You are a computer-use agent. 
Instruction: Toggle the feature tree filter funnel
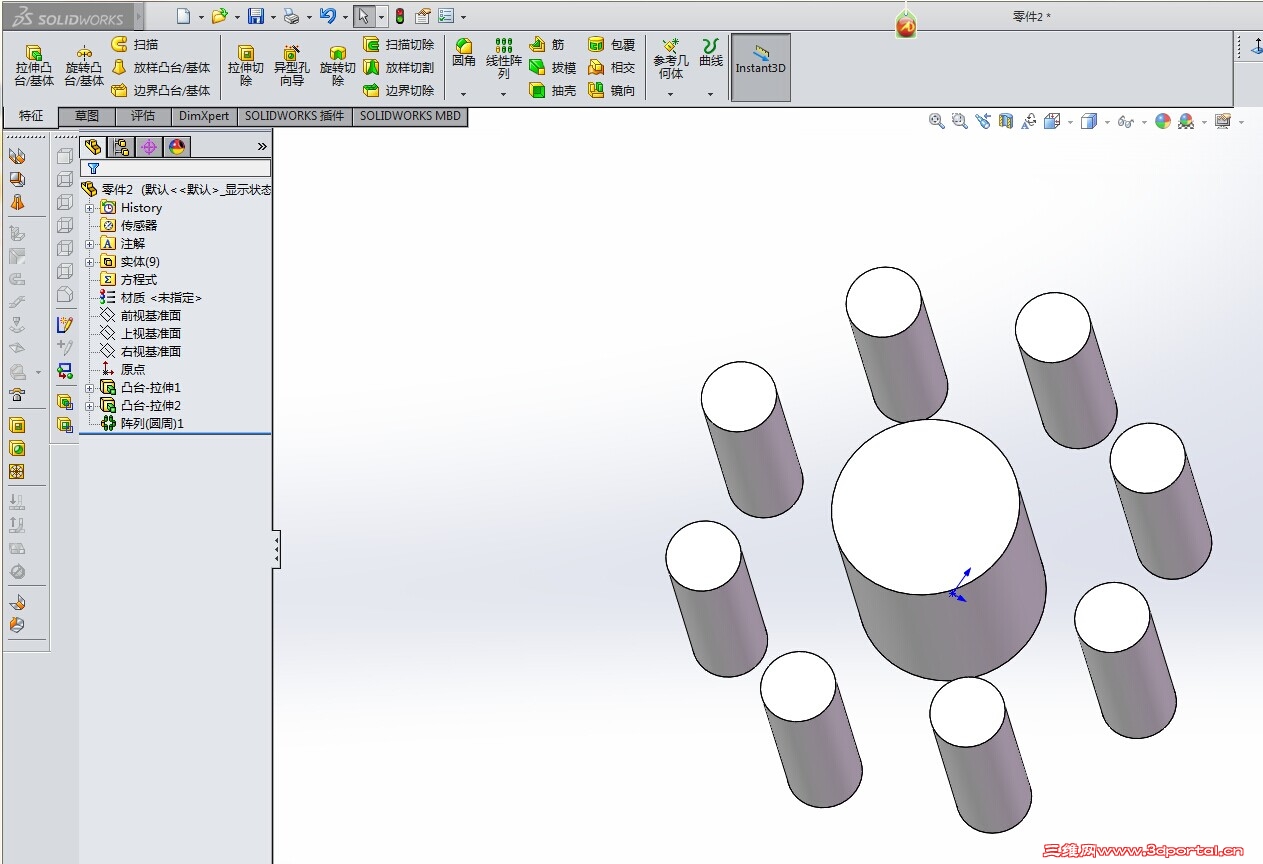click(93, 168)
